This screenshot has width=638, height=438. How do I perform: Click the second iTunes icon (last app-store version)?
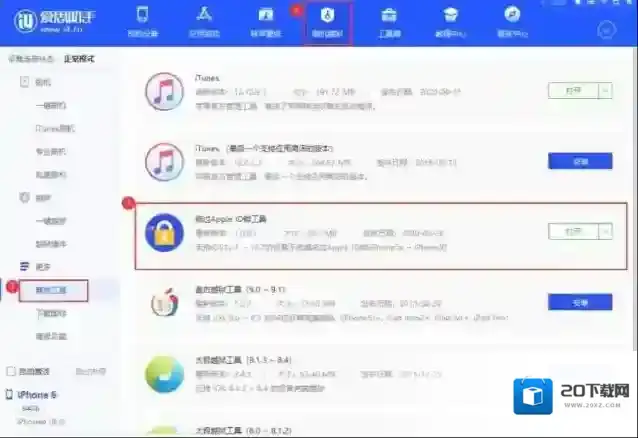164,162
